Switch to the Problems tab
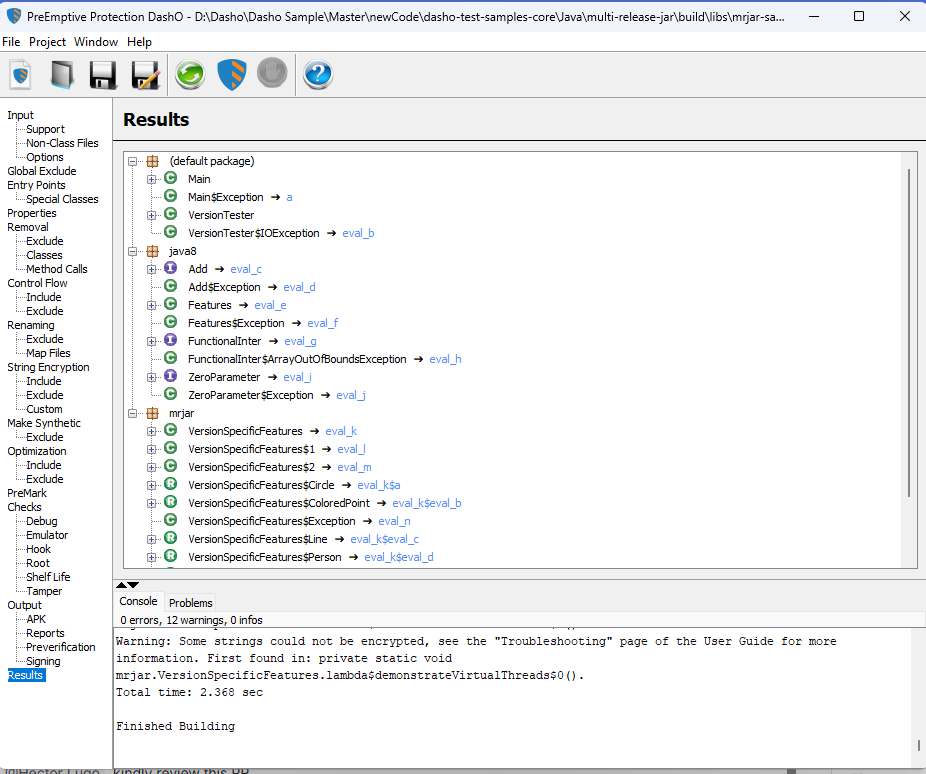The width and height of the screenshot is (926, 774). click(x=190, y=603)
